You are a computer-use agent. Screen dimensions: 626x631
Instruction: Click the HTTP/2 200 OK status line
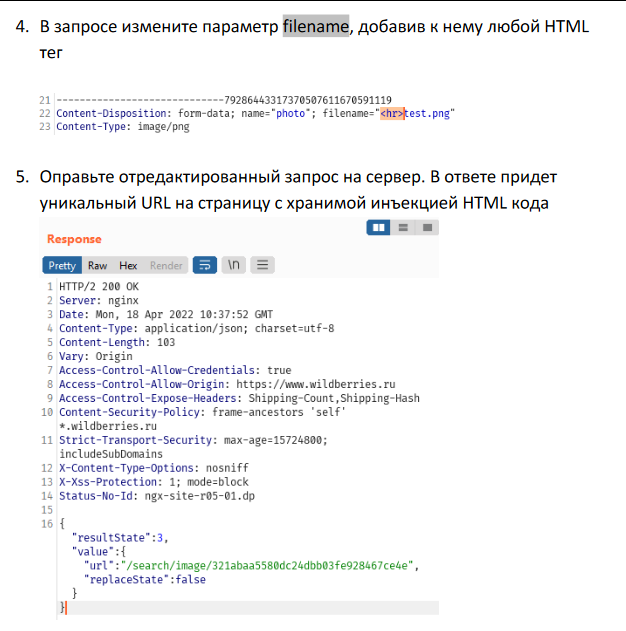point(99,287)
